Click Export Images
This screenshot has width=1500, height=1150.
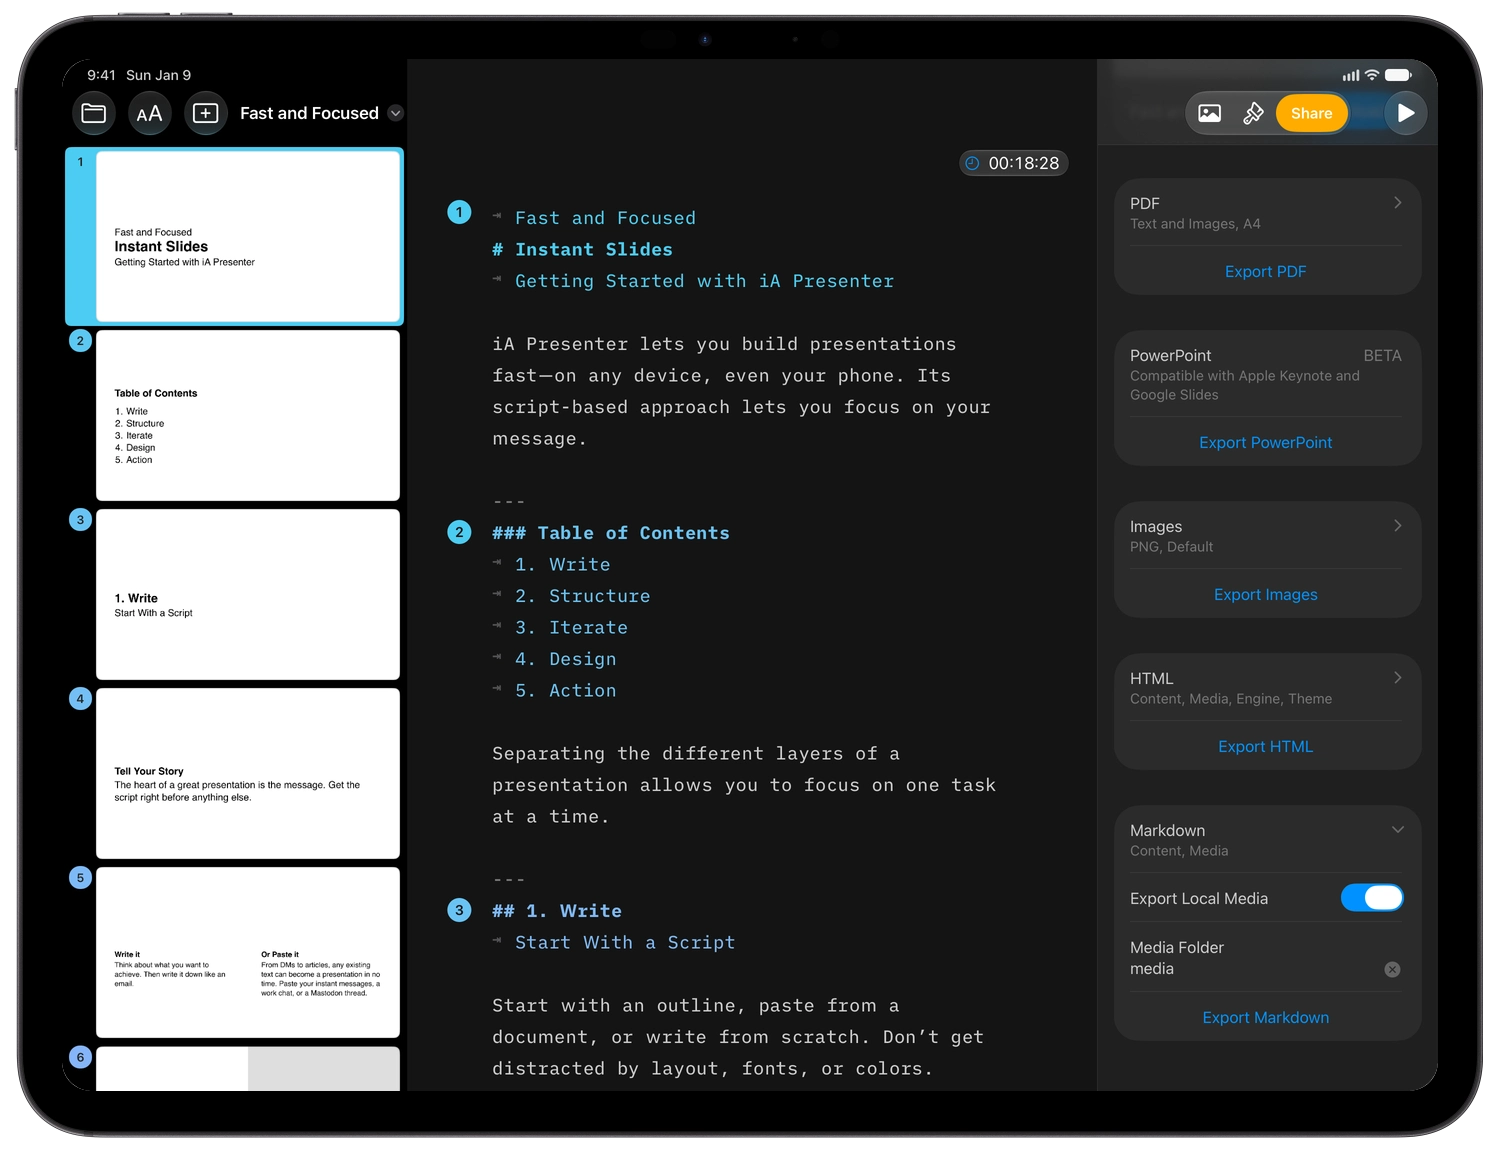pos(1265,595)
